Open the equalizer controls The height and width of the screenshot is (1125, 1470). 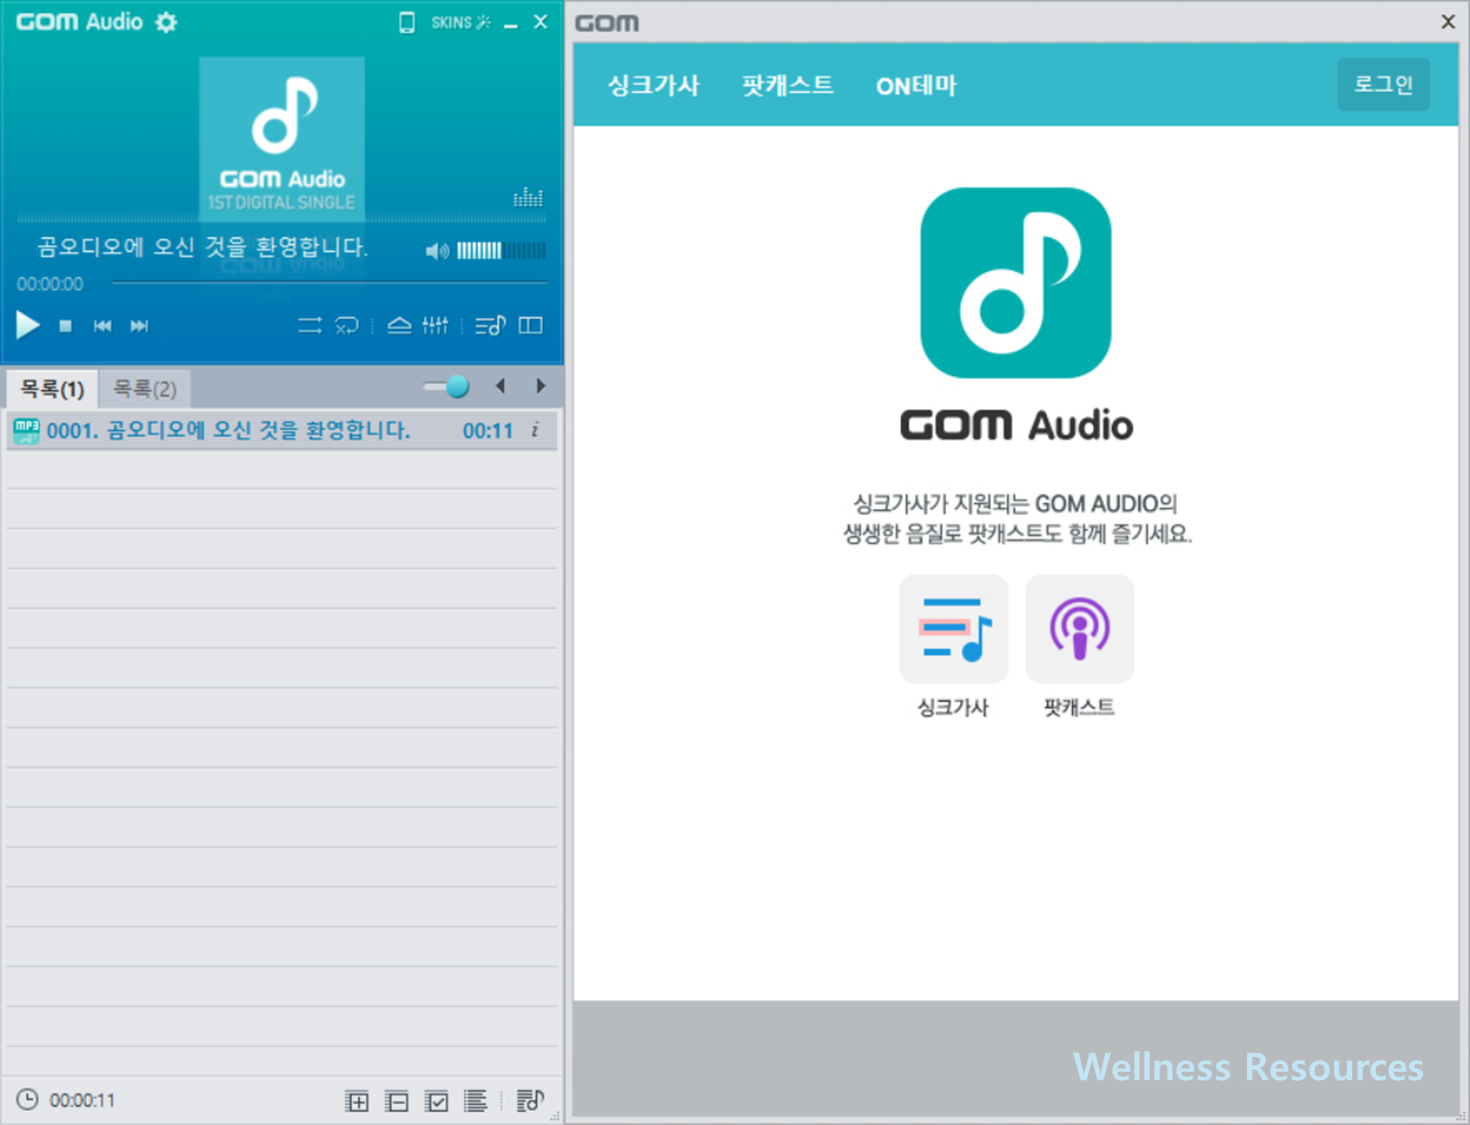coord(435,325)
